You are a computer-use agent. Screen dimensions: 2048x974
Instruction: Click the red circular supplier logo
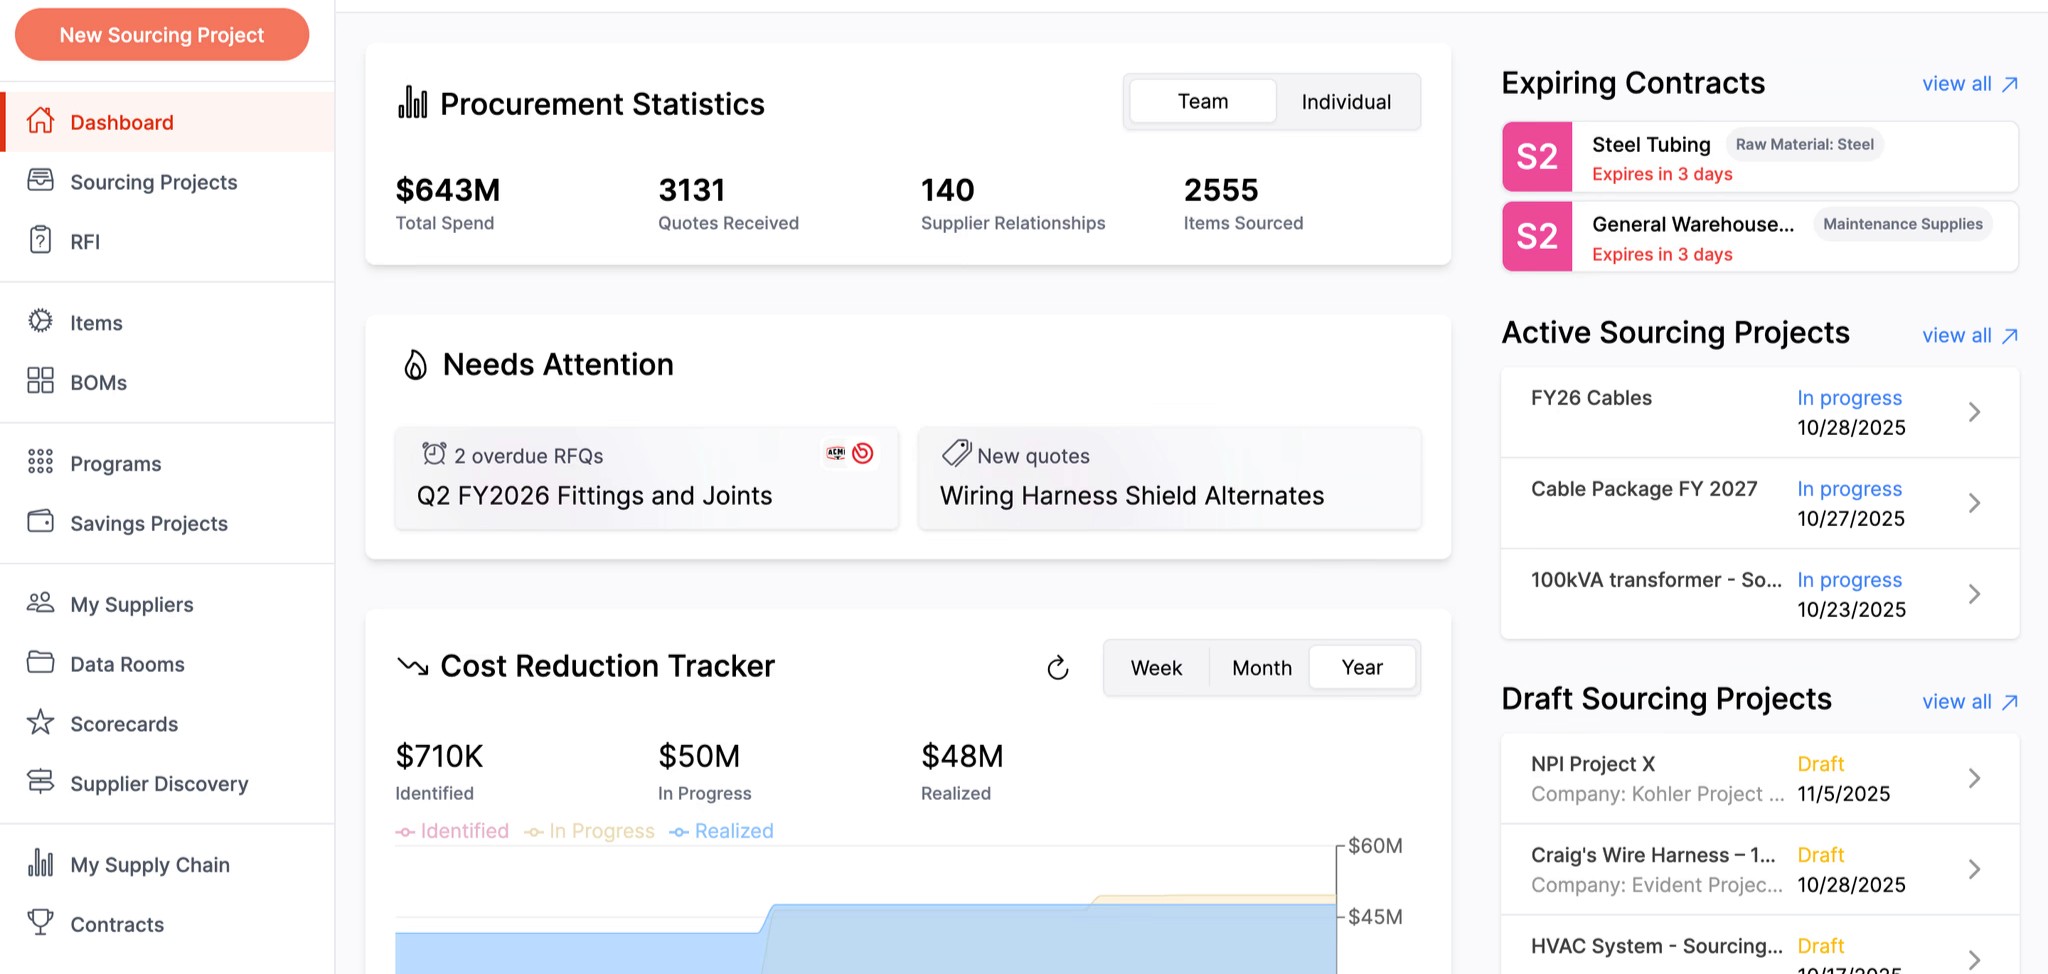863,453
